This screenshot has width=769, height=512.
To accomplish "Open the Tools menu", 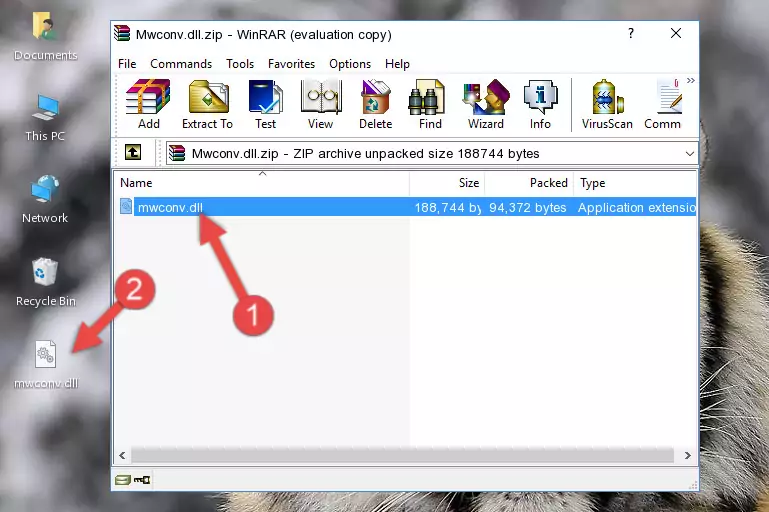I will (x=240, y=64).
